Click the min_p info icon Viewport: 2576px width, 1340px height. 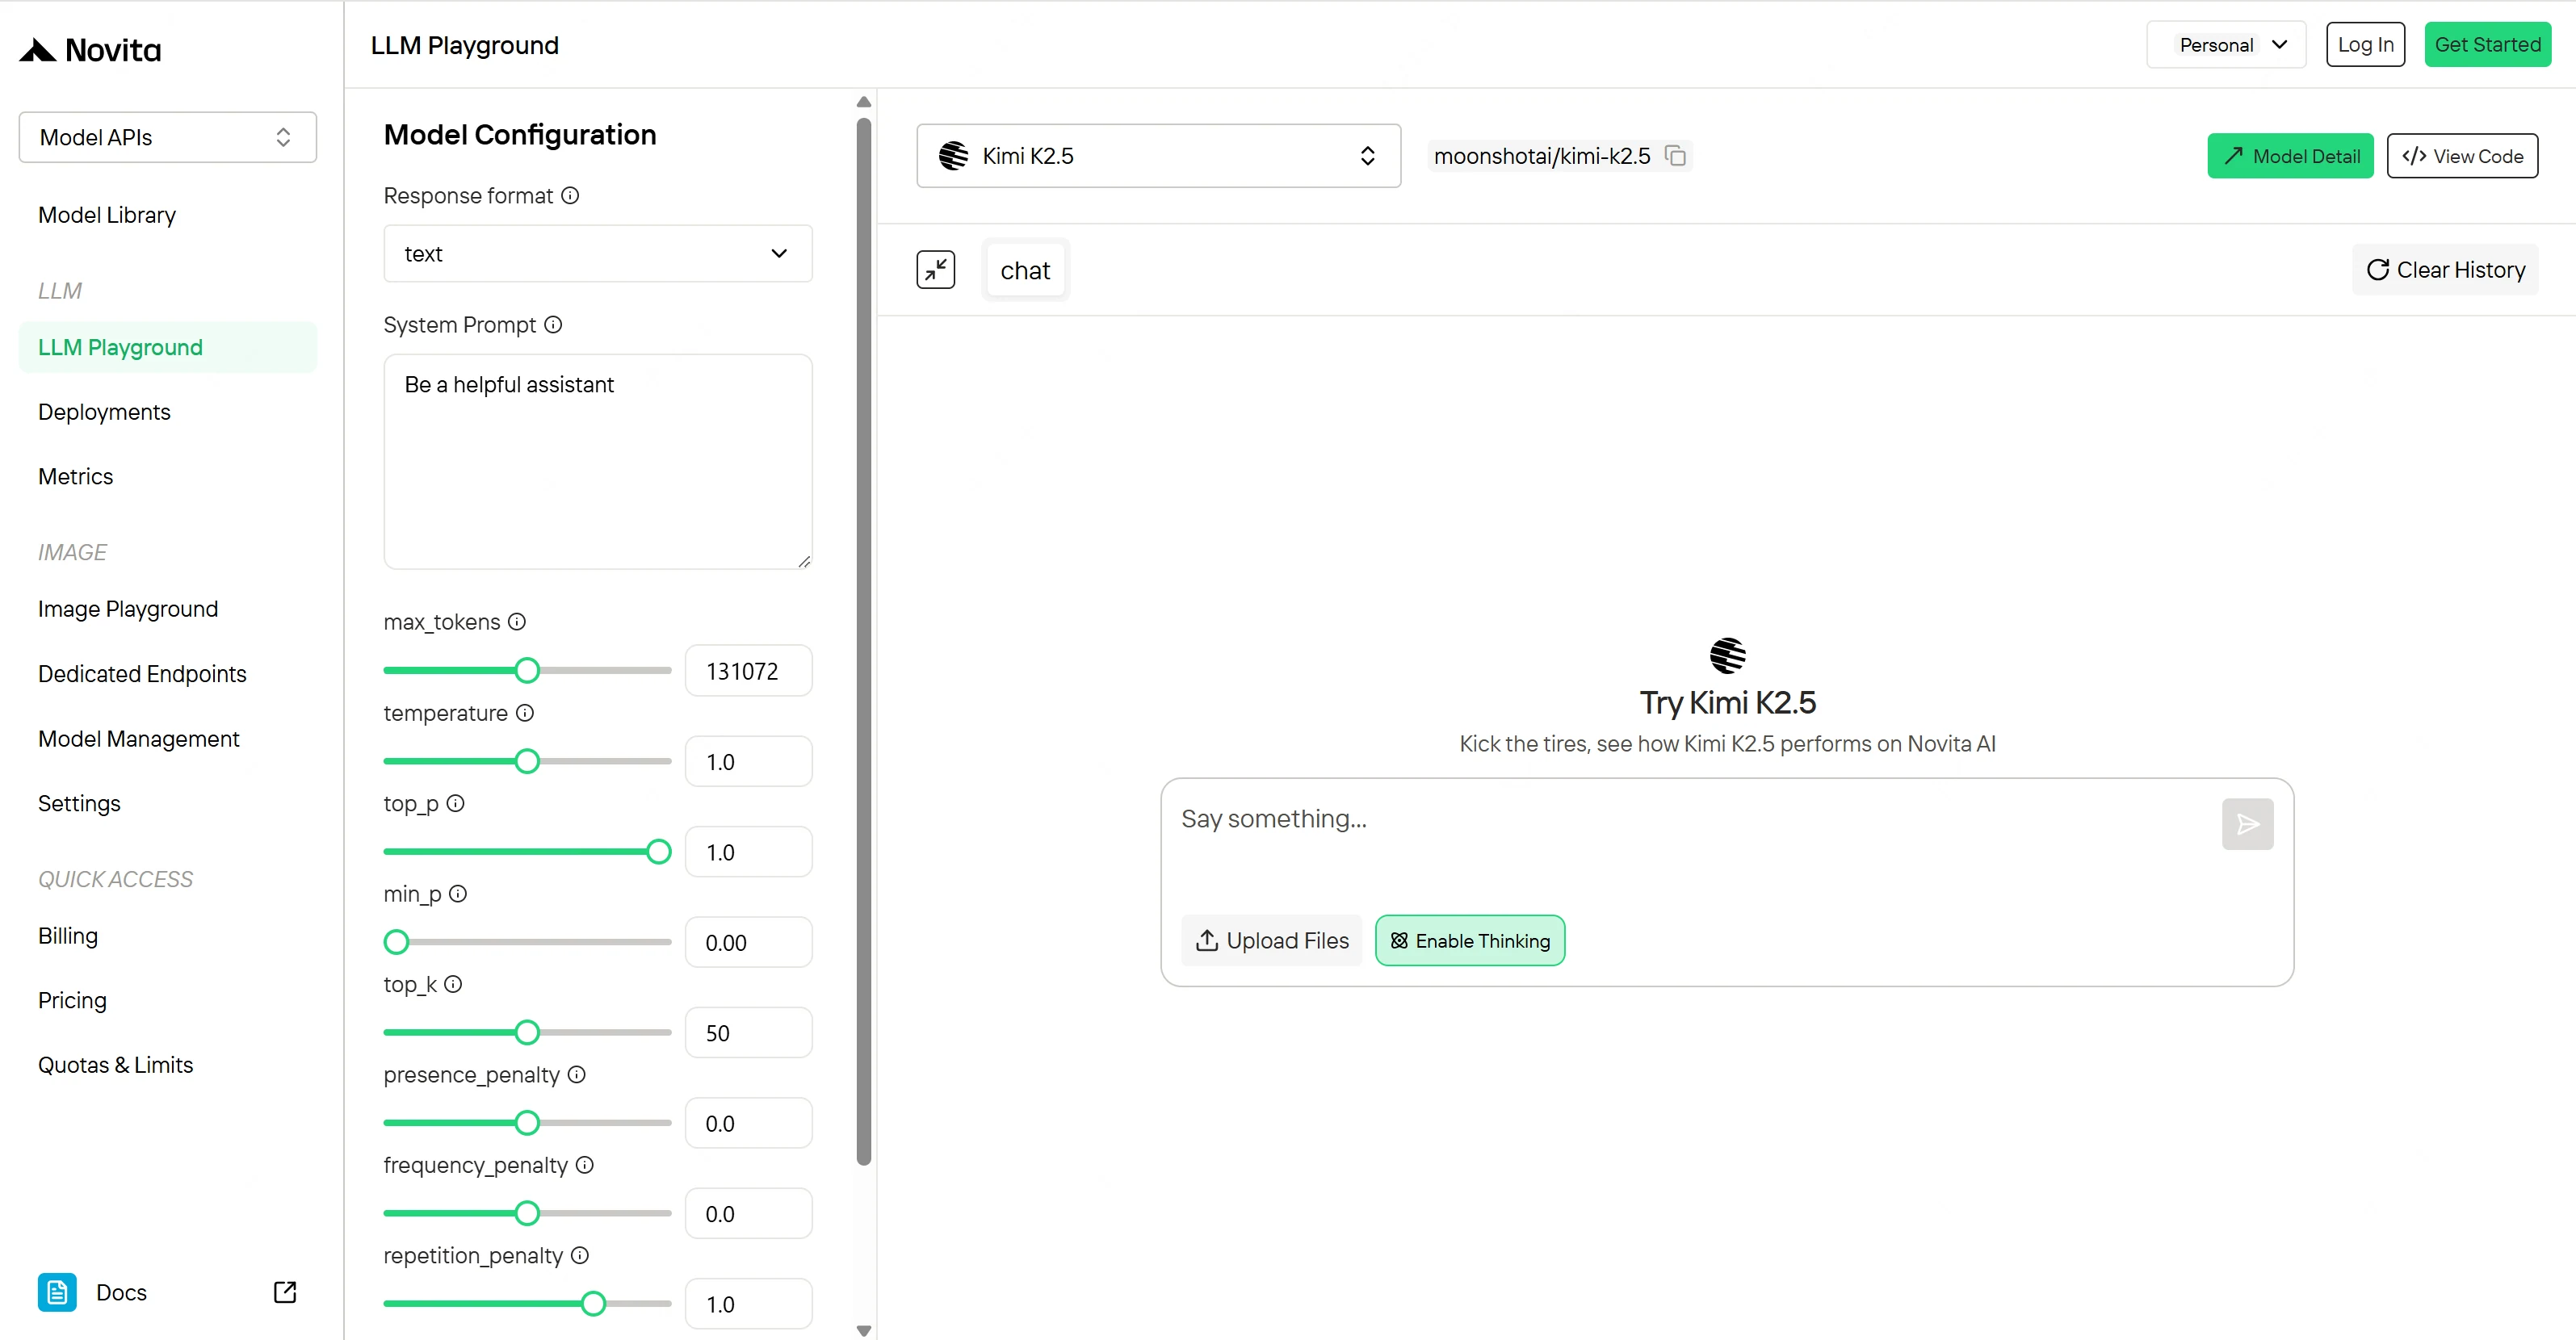(x=458, y=894)
